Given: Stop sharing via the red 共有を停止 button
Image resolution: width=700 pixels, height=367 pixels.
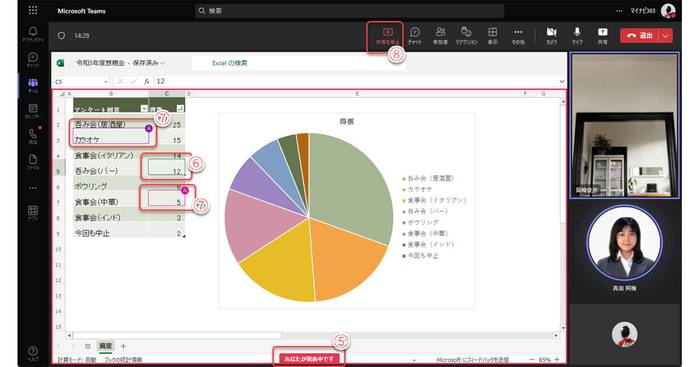Looking at the screenshot, I should (x=387, y=36).
